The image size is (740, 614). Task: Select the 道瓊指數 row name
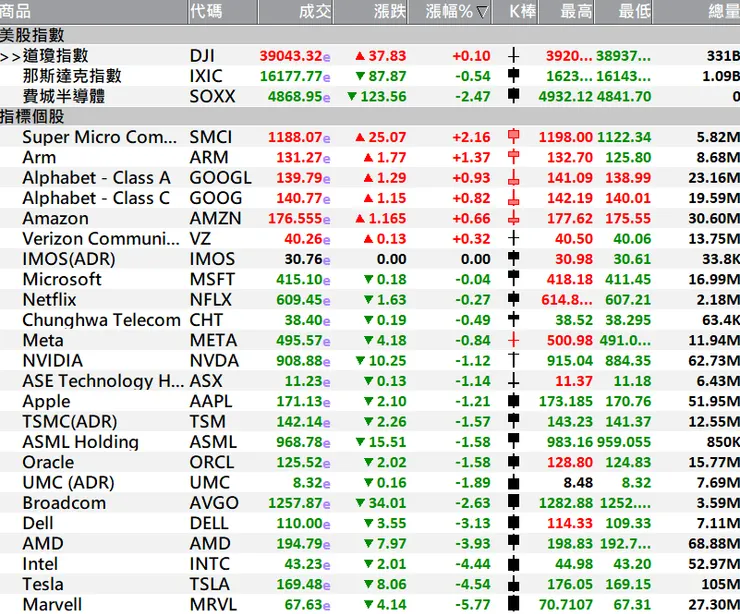(55, 56)
